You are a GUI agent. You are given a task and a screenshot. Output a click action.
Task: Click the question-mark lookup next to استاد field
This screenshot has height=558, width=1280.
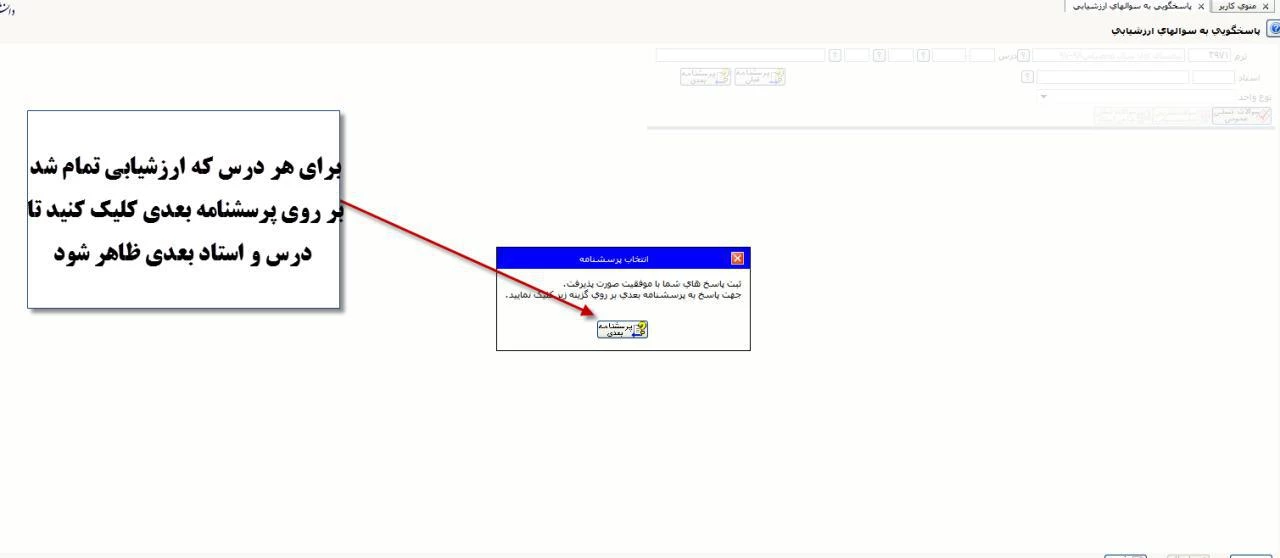[x=1027, y=77]
